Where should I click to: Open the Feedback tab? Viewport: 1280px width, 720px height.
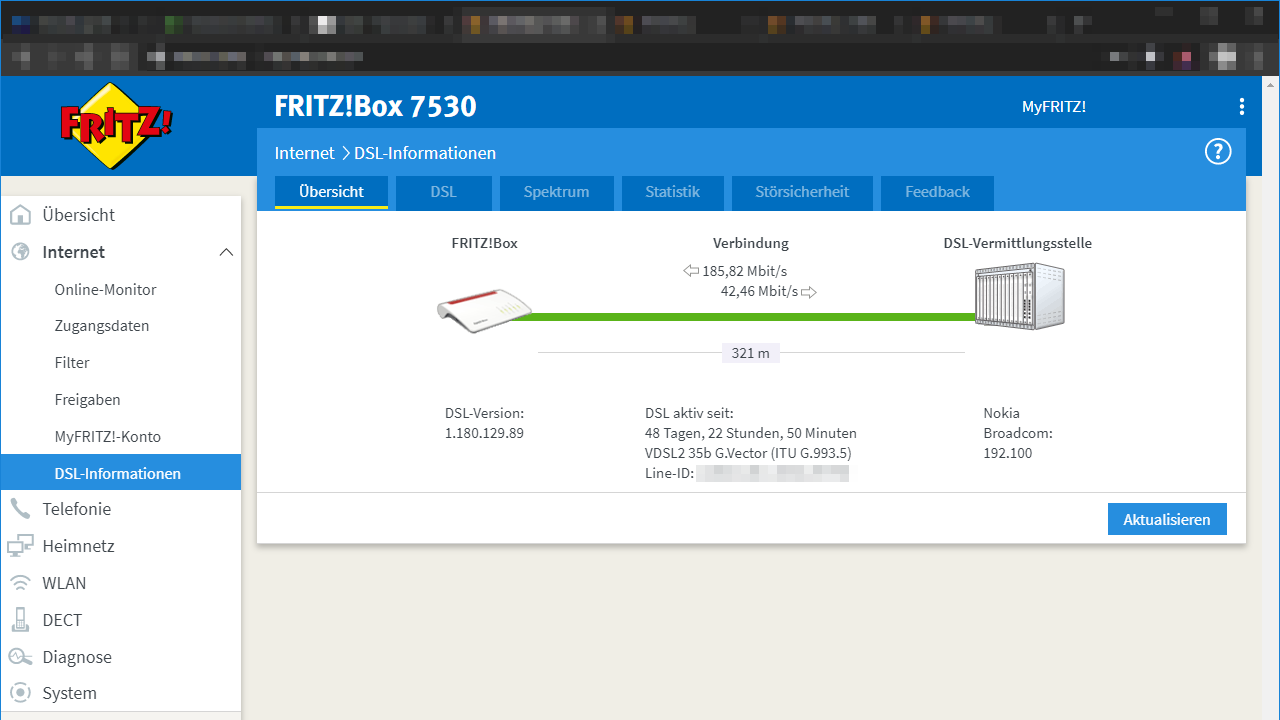pos(937,192)
